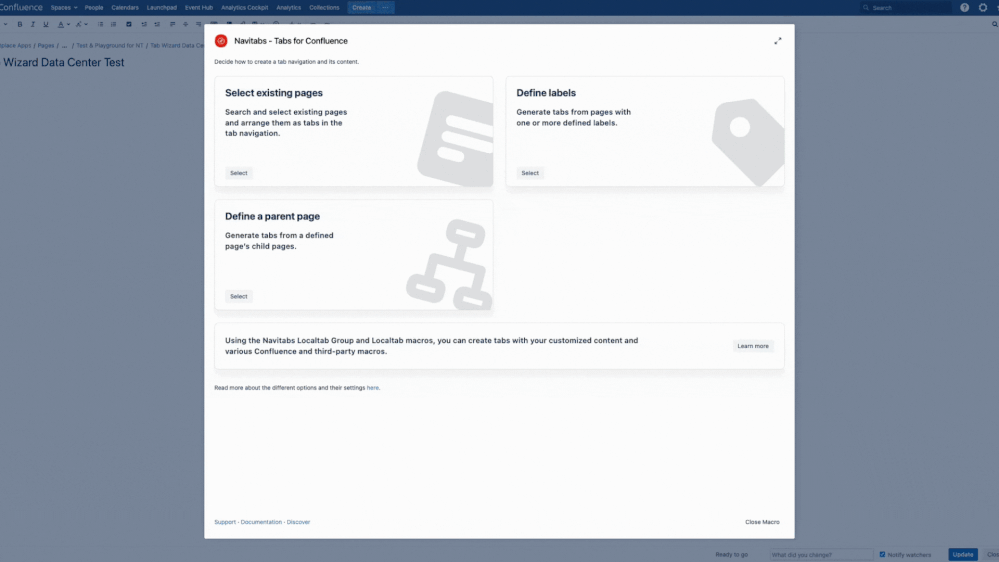Click the Update button
Image resolution: width=999 pixels, height=562 pixels.
pyautogui.click(x=963, y=554)
